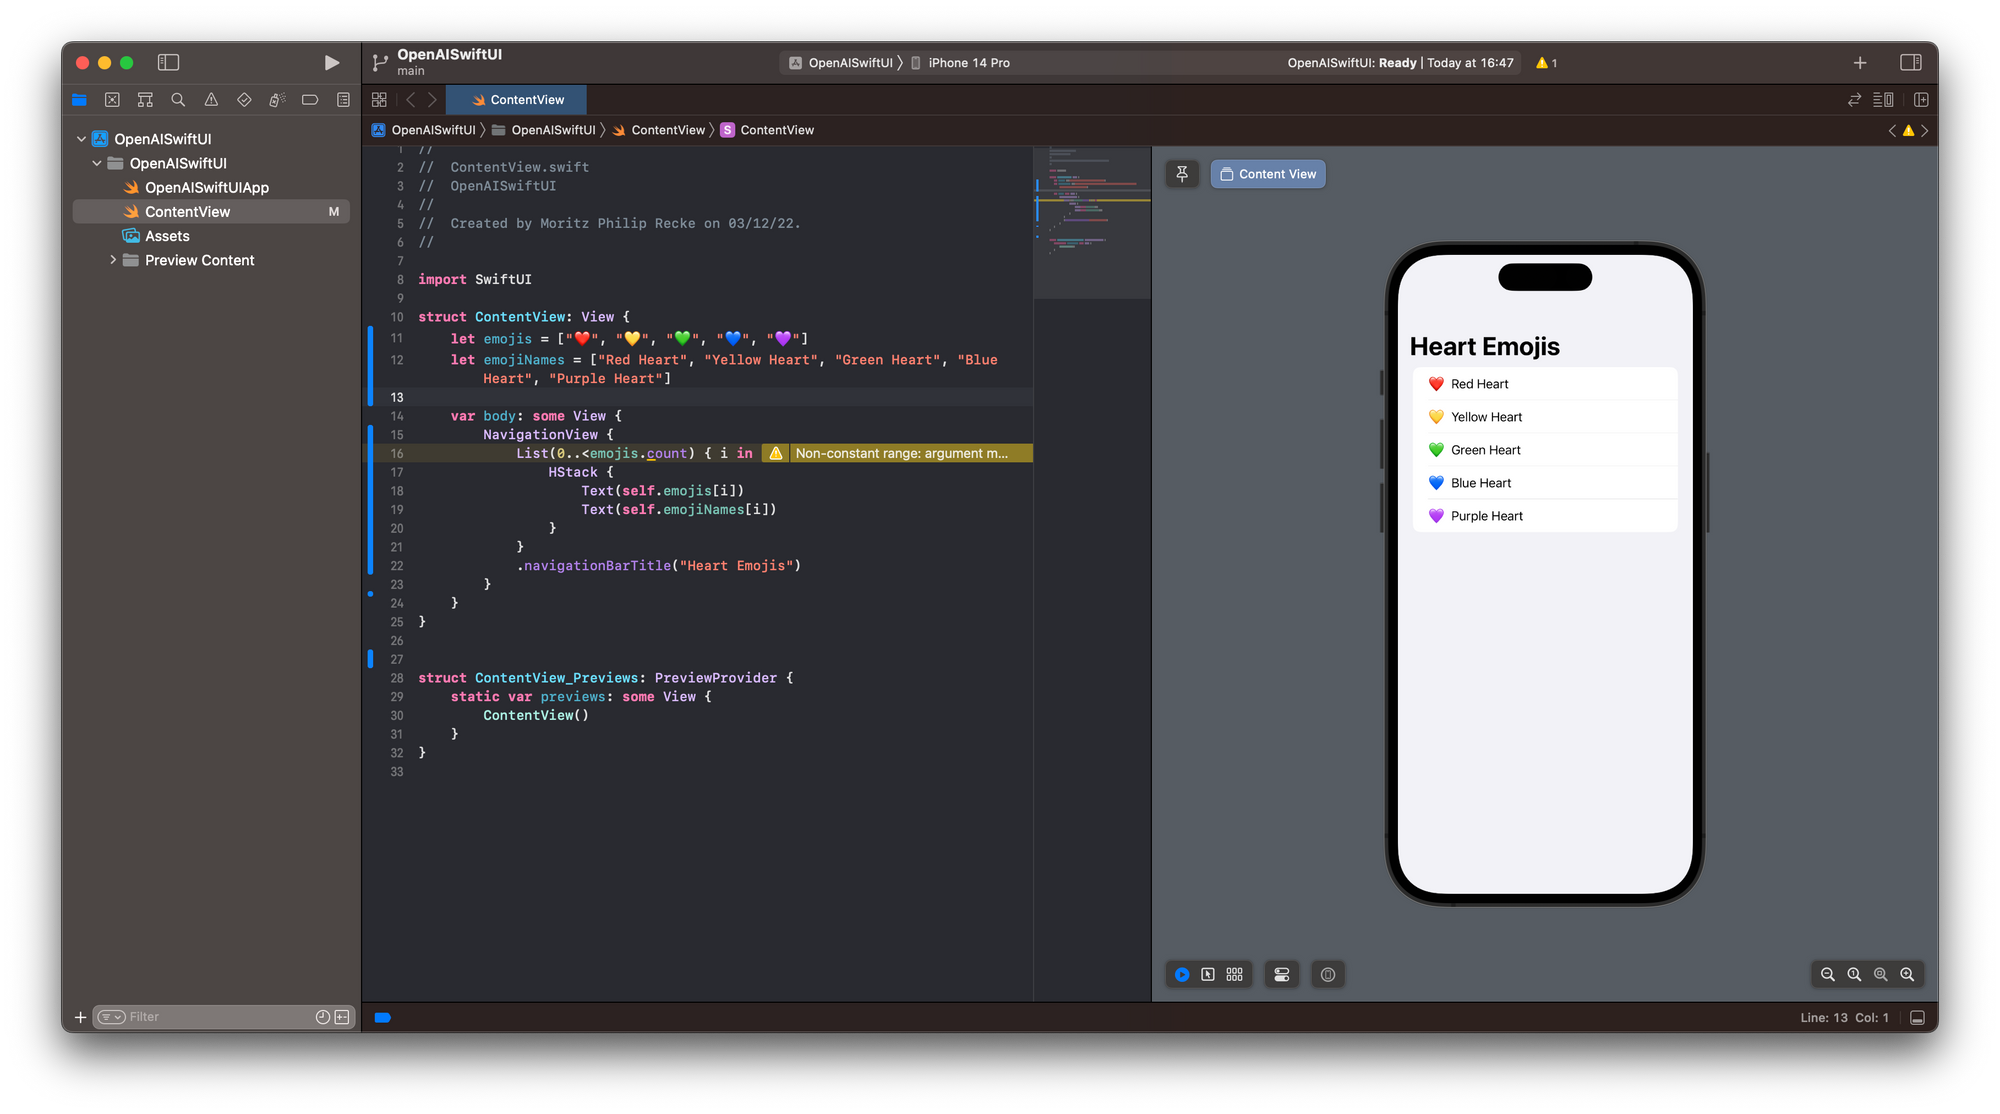Run the project with the play button
This screenshot has width=2000, height=1114.
coord(332,62)
